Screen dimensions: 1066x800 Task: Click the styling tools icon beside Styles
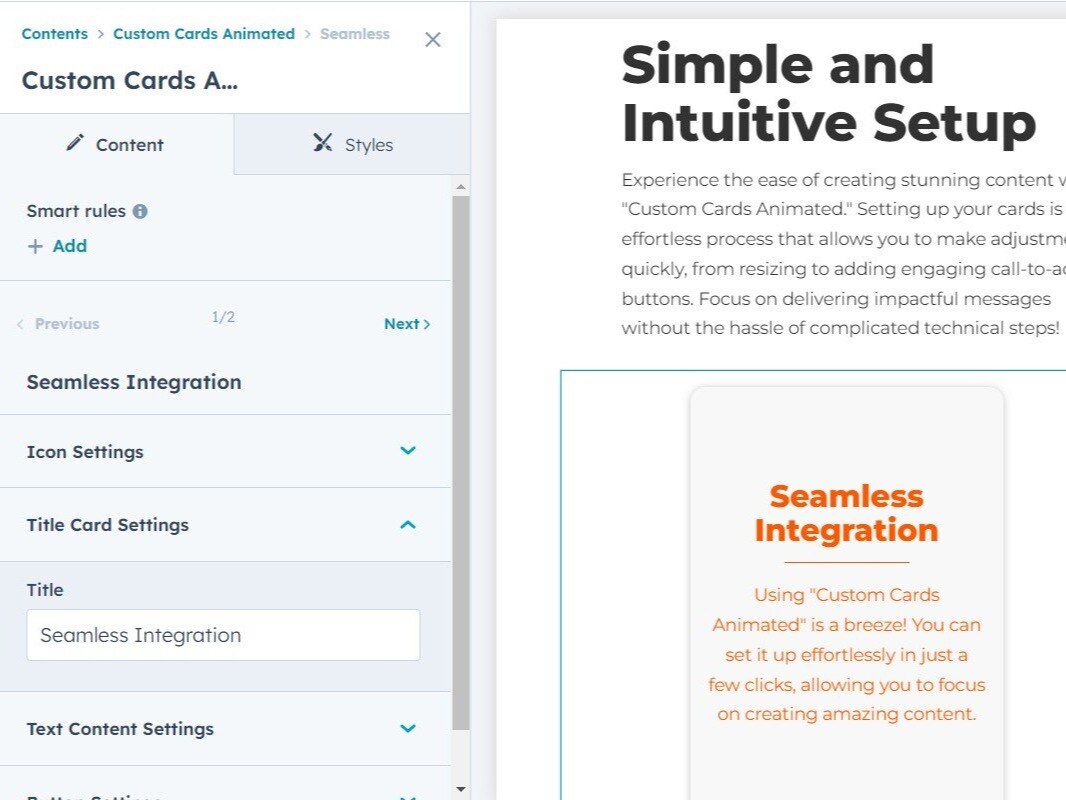[322, 143]
